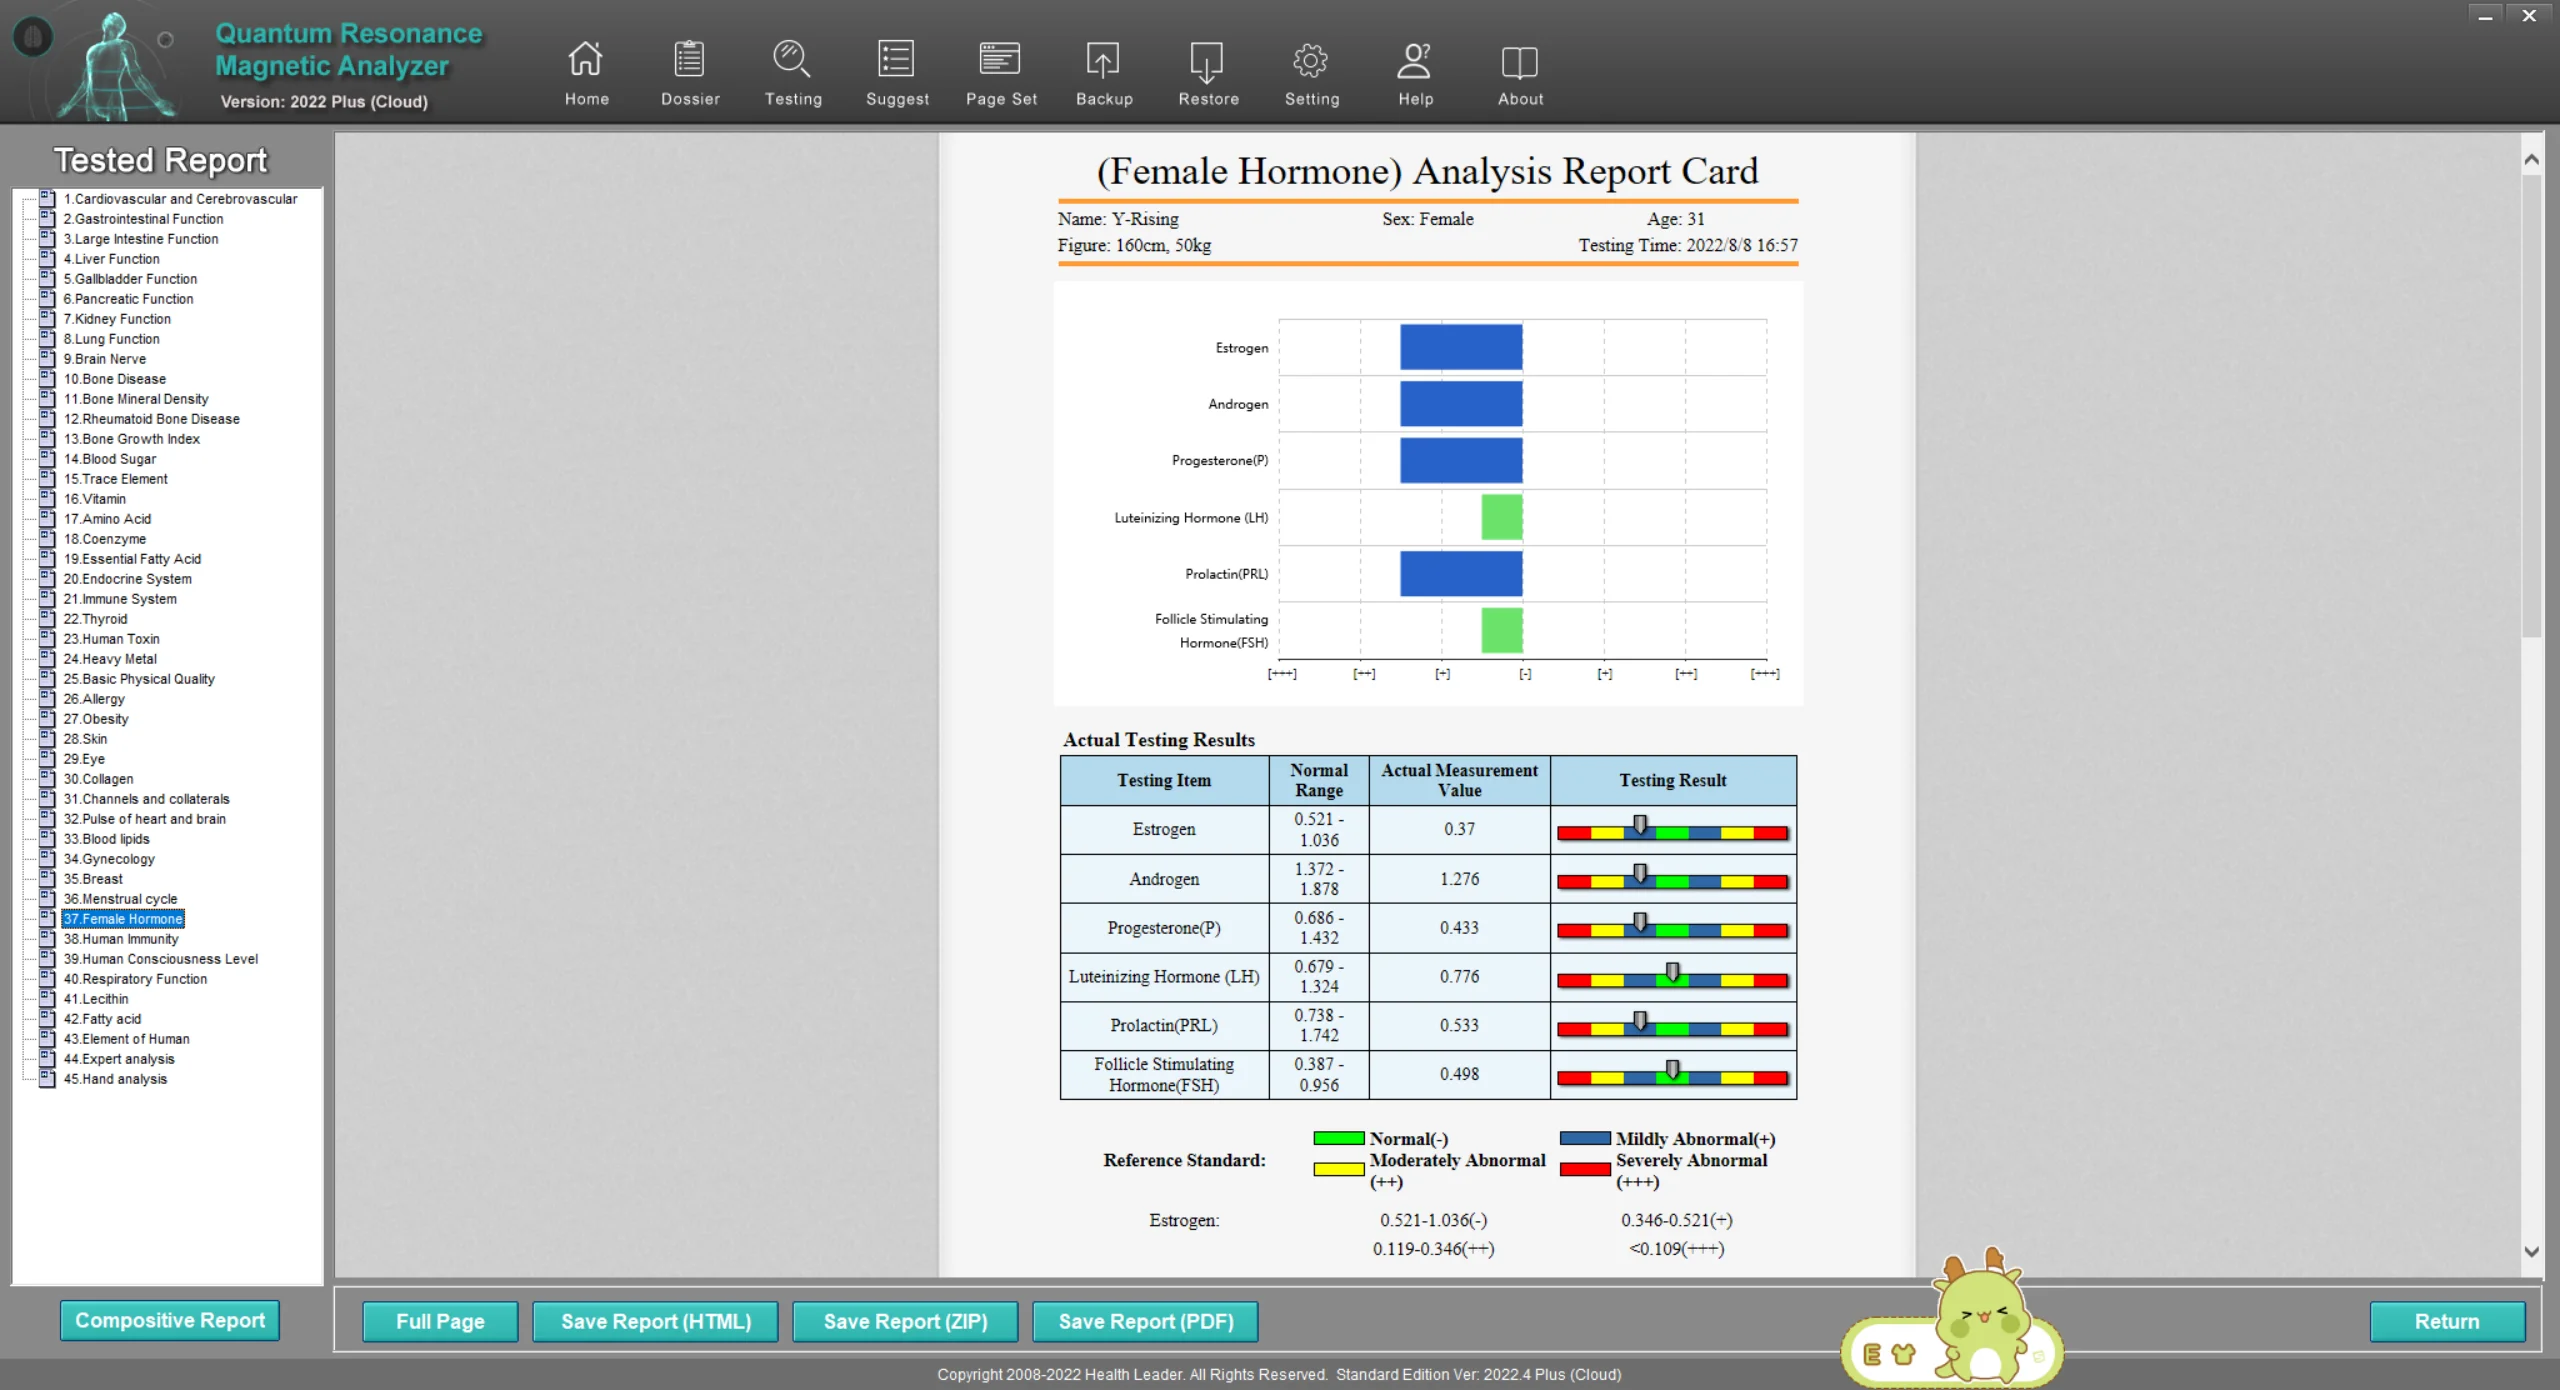This screenshot has width=2560, height=1390.
Task: Open 1.Cardiovascular and Cerebrovascular report
Action: pos(180,199)
